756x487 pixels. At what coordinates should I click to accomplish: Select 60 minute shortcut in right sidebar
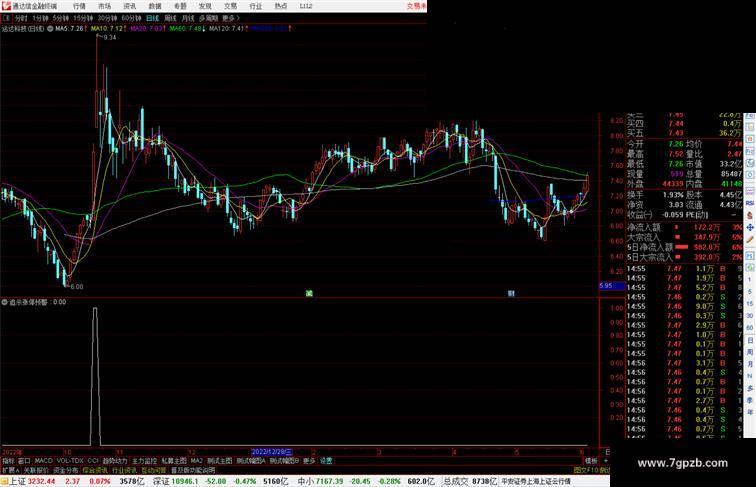pyautogui.click(x=750, y=328)
